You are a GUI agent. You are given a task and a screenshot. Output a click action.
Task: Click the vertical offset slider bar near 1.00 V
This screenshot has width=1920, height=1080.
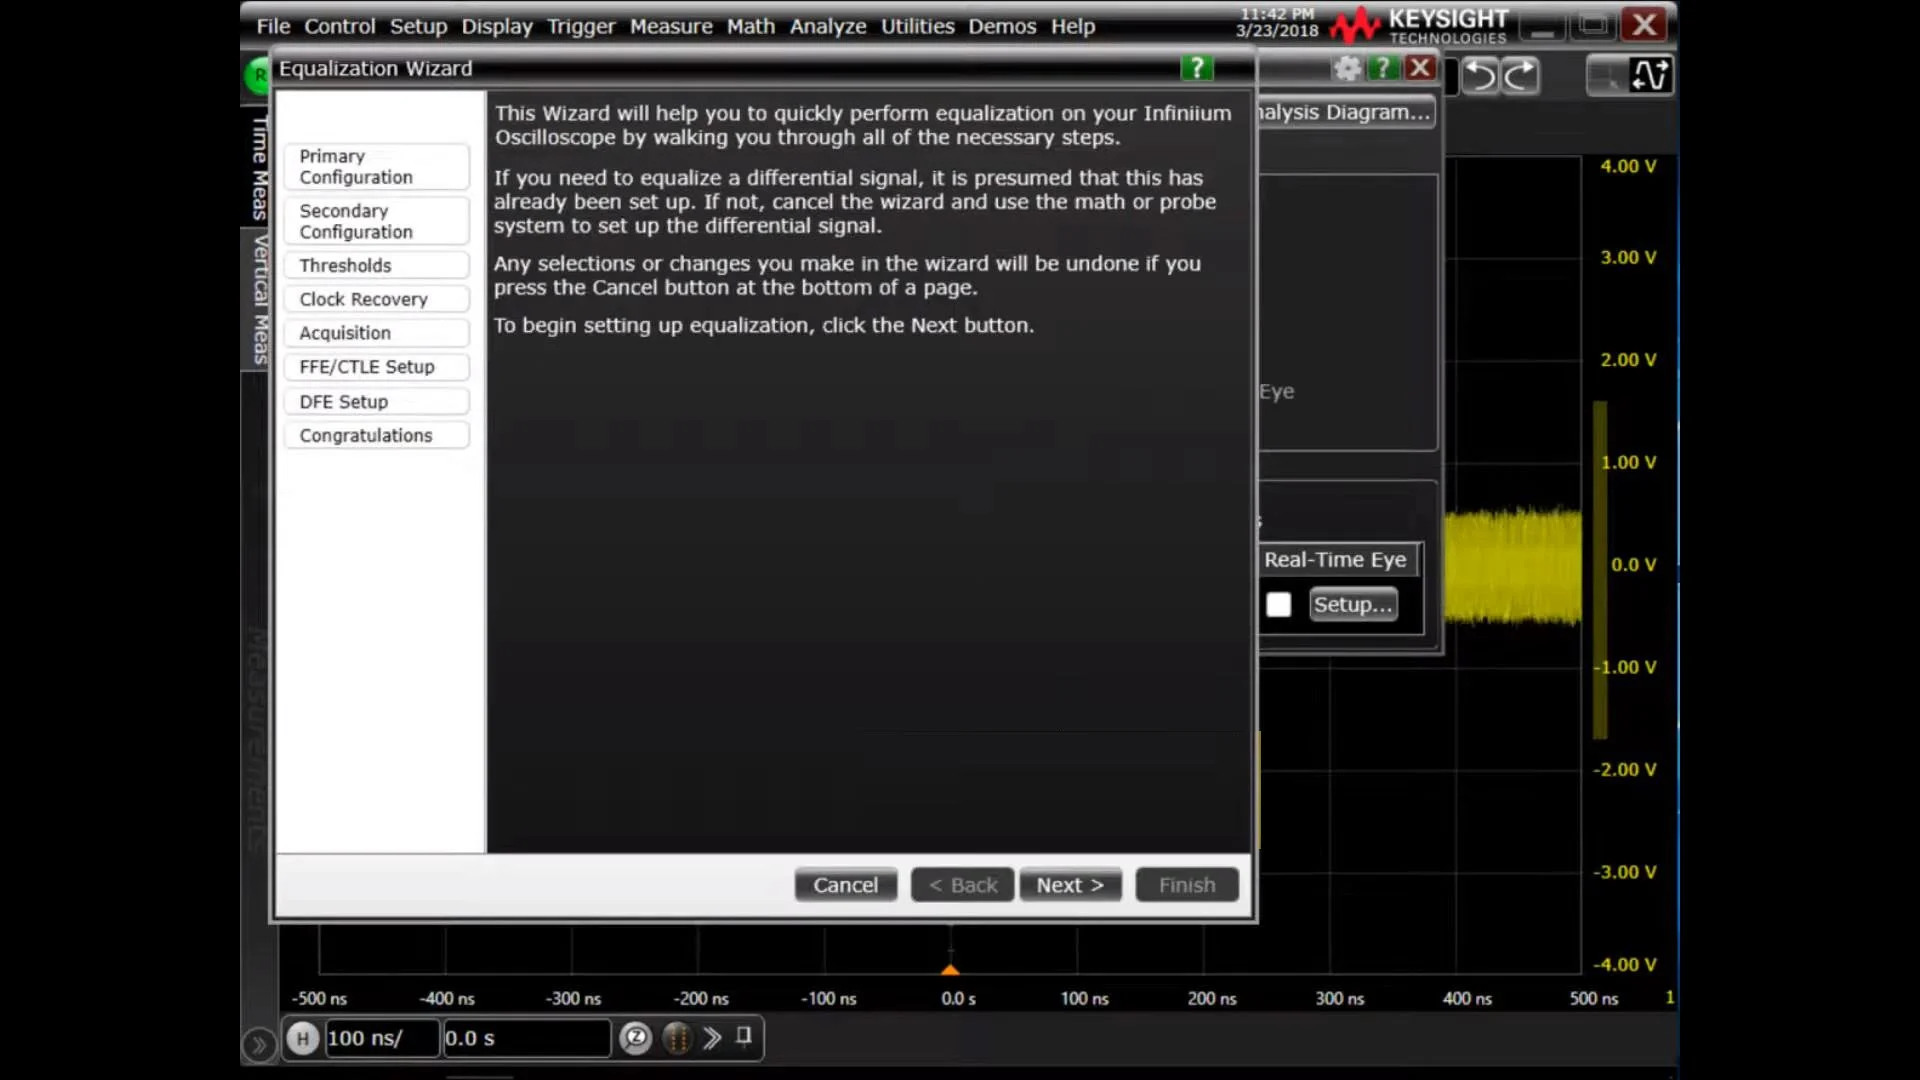click(x=1600, y=570)
